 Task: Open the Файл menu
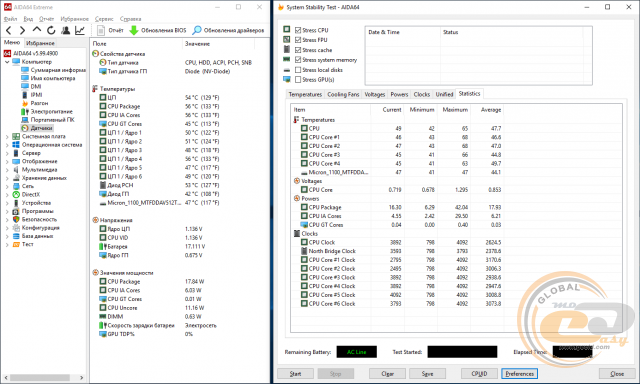[x=11, y=19]
